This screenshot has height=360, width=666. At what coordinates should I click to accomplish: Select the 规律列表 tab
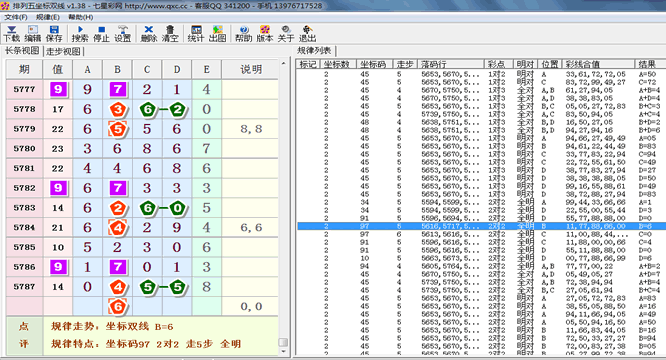click(x=314, y=51)
